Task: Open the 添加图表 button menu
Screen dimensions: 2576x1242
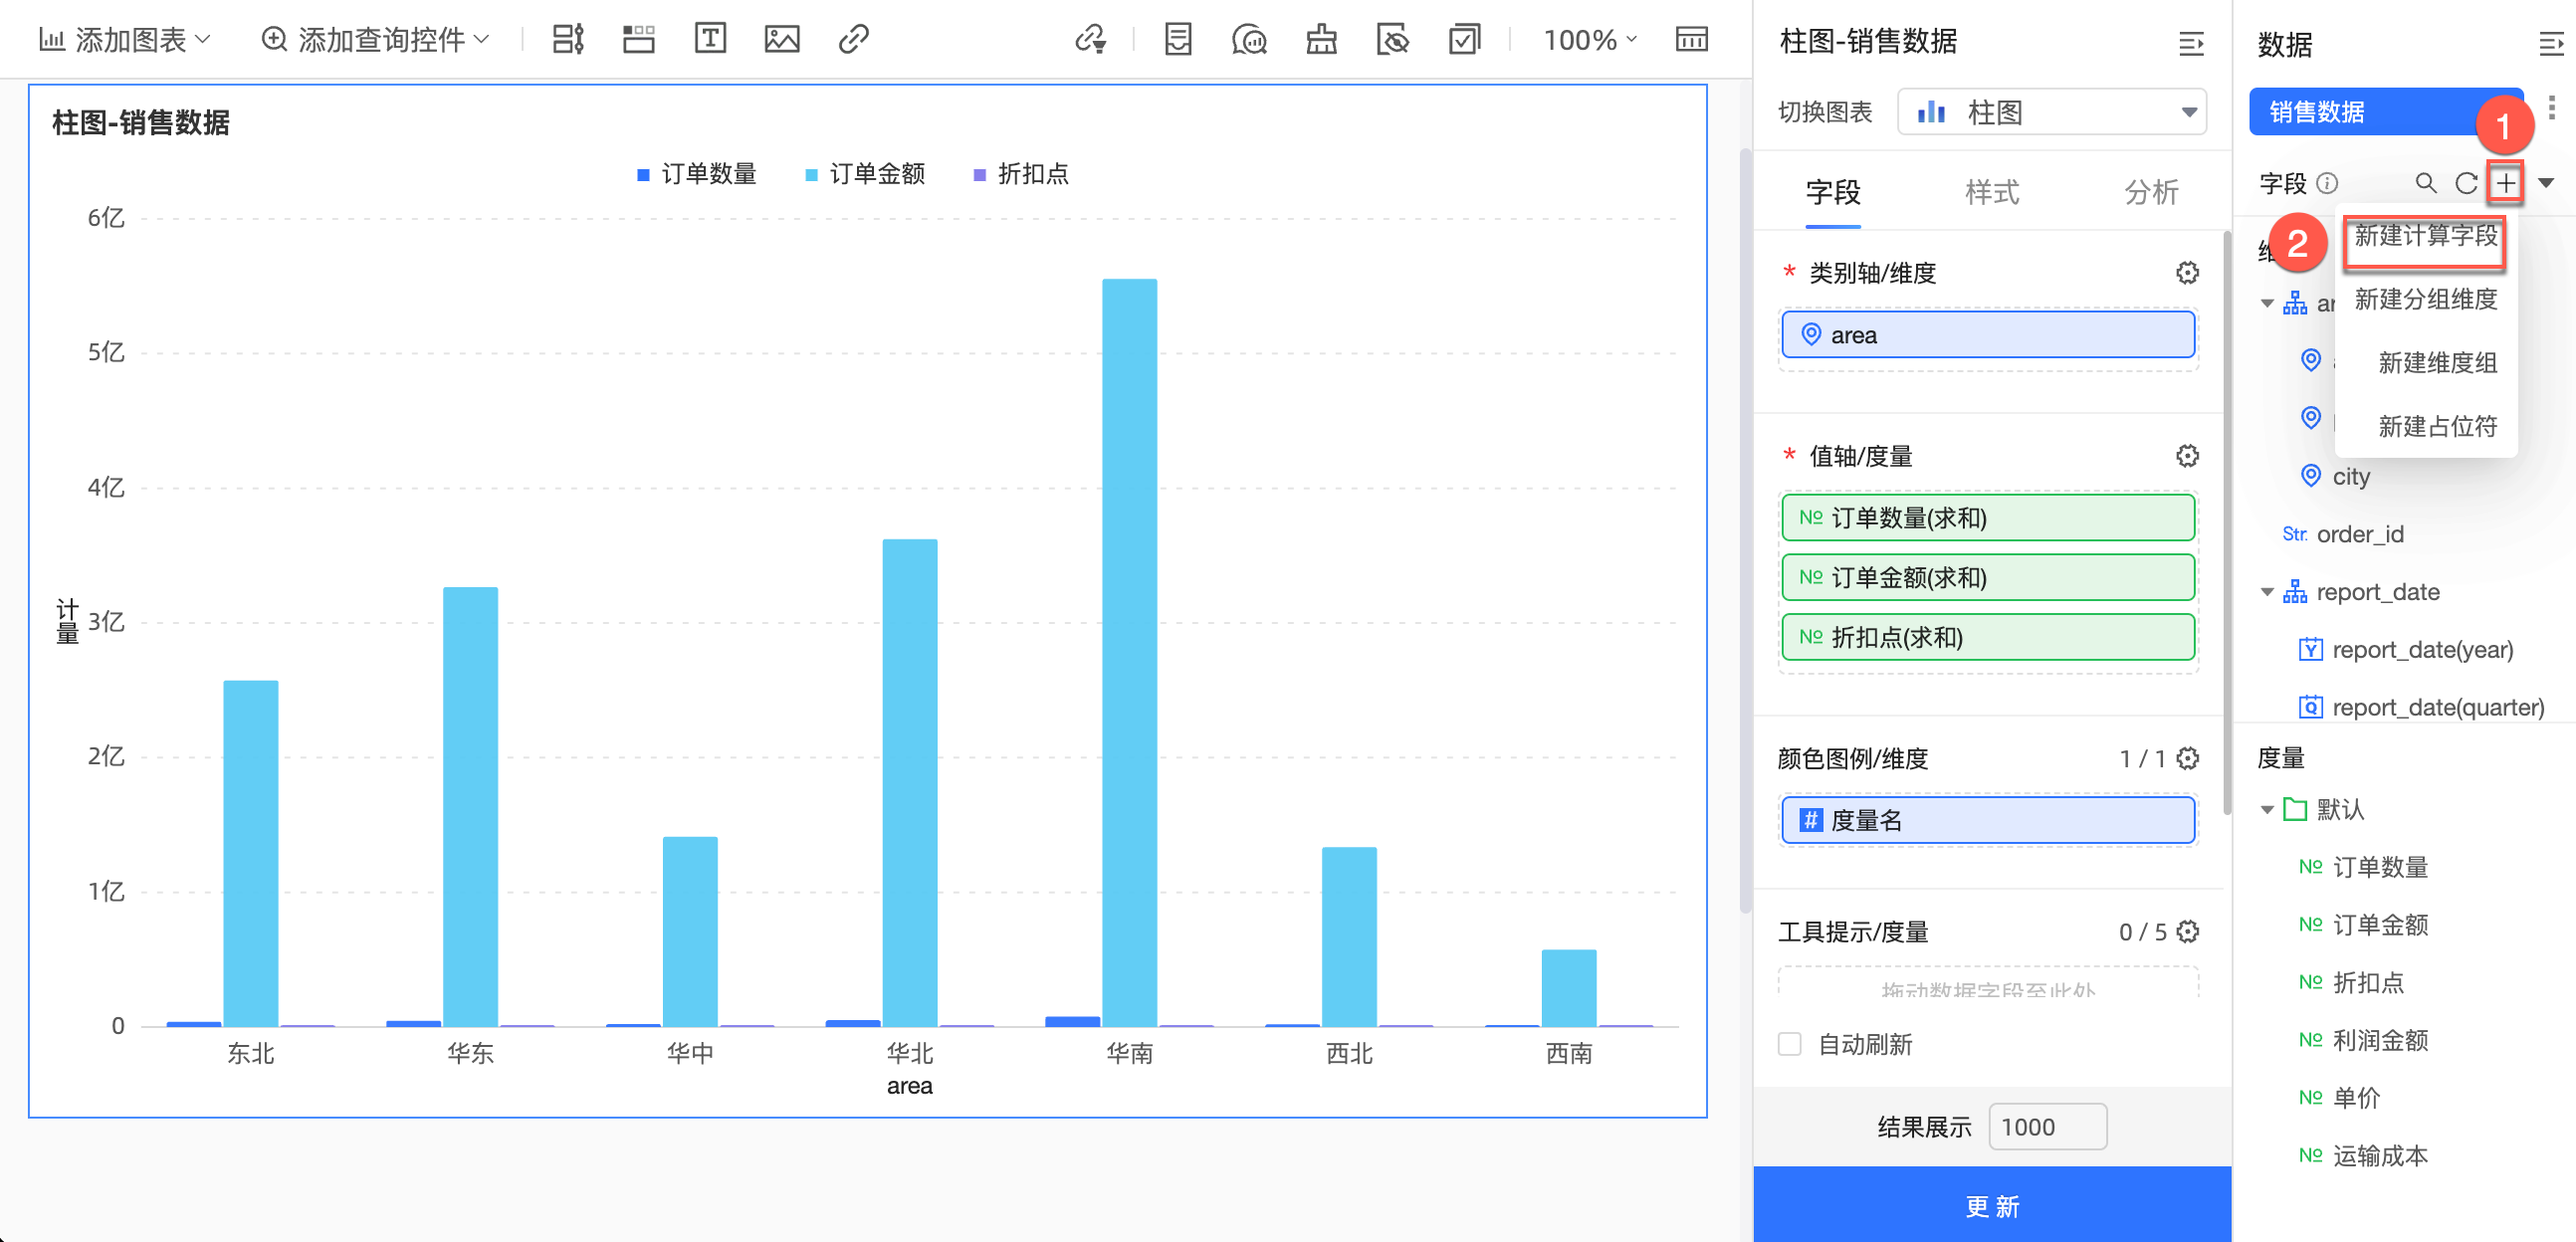Action: (x=126, y=40)
